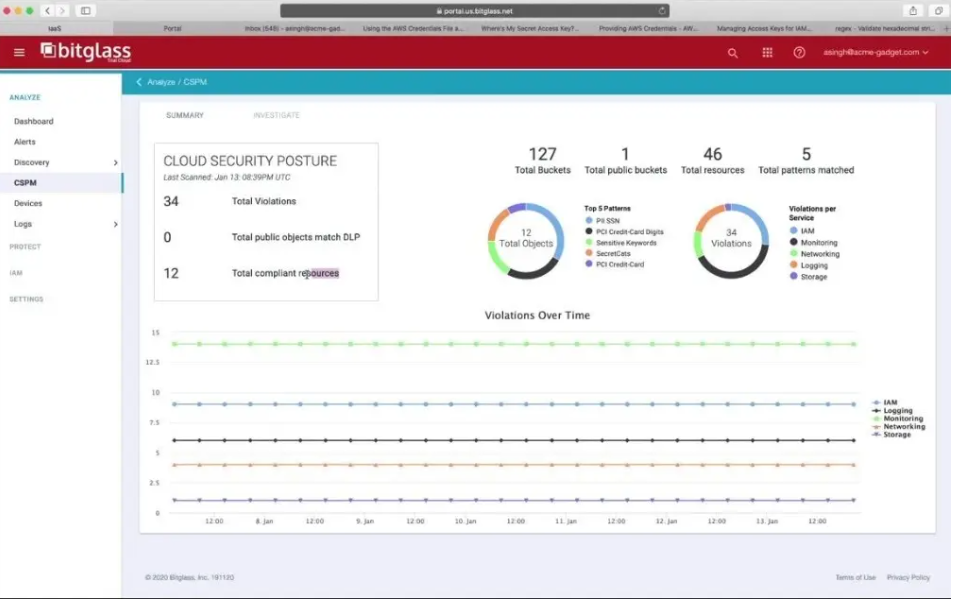Viewport: 954px width, 600px height.
Task: Open the SUMMARY tab
Action: [x=185, y=115]
